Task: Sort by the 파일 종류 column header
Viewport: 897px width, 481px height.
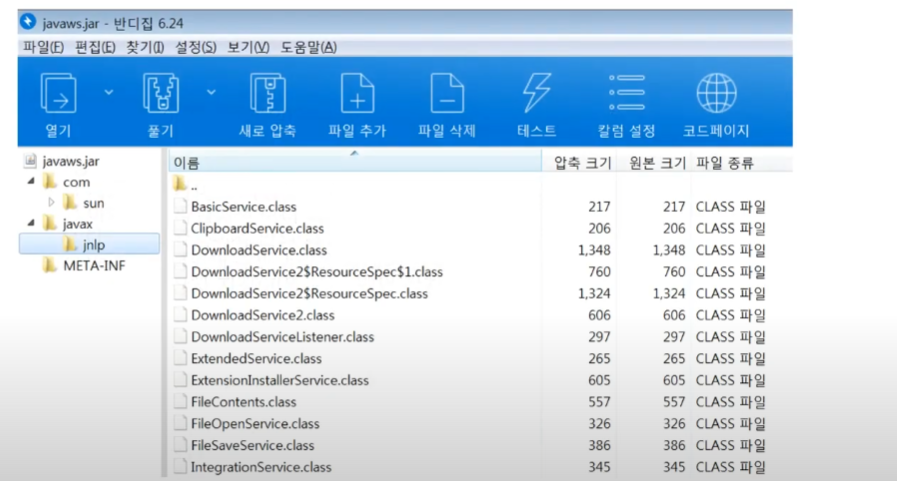Action: pos(741,163)
